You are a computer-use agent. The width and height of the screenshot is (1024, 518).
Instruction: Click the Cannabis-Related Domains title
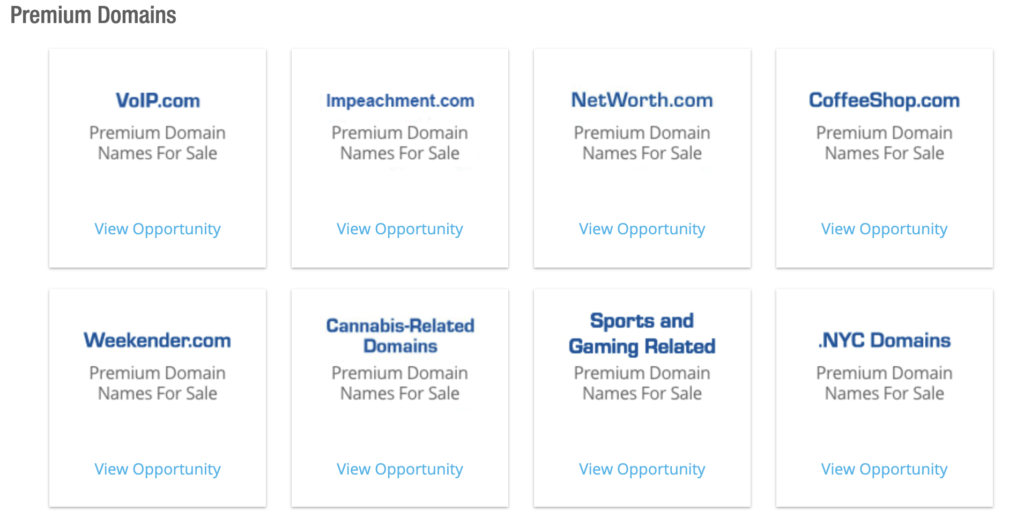pyautogui.click(x=399, y=336)
